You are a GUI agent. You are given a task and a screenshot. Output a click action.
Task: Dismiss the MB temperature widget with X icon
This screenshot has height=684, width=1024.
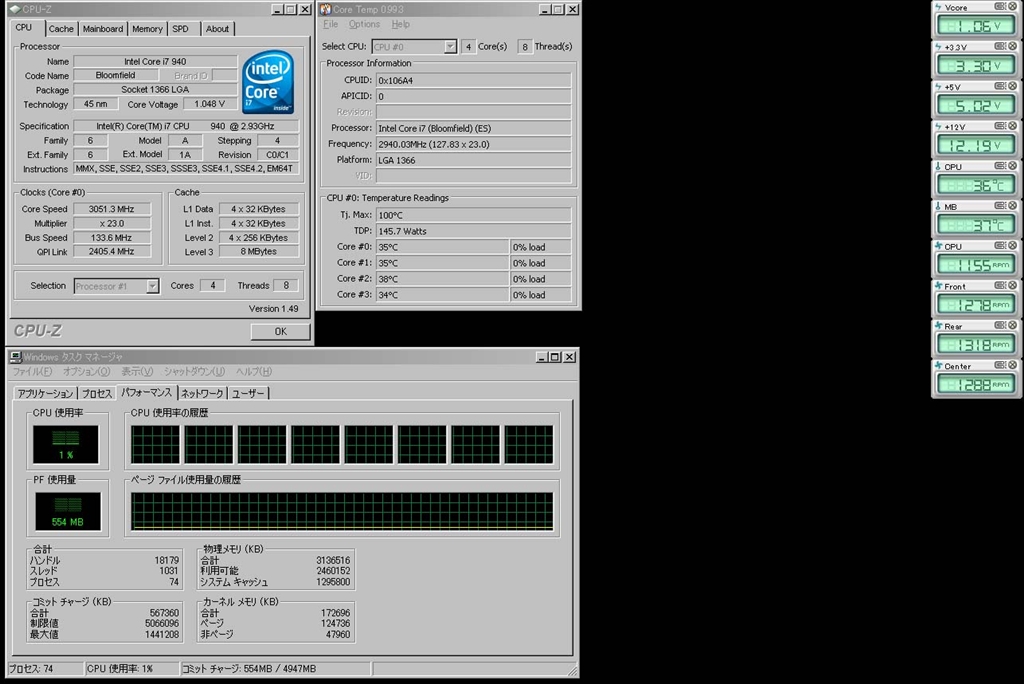[1012, 206]
